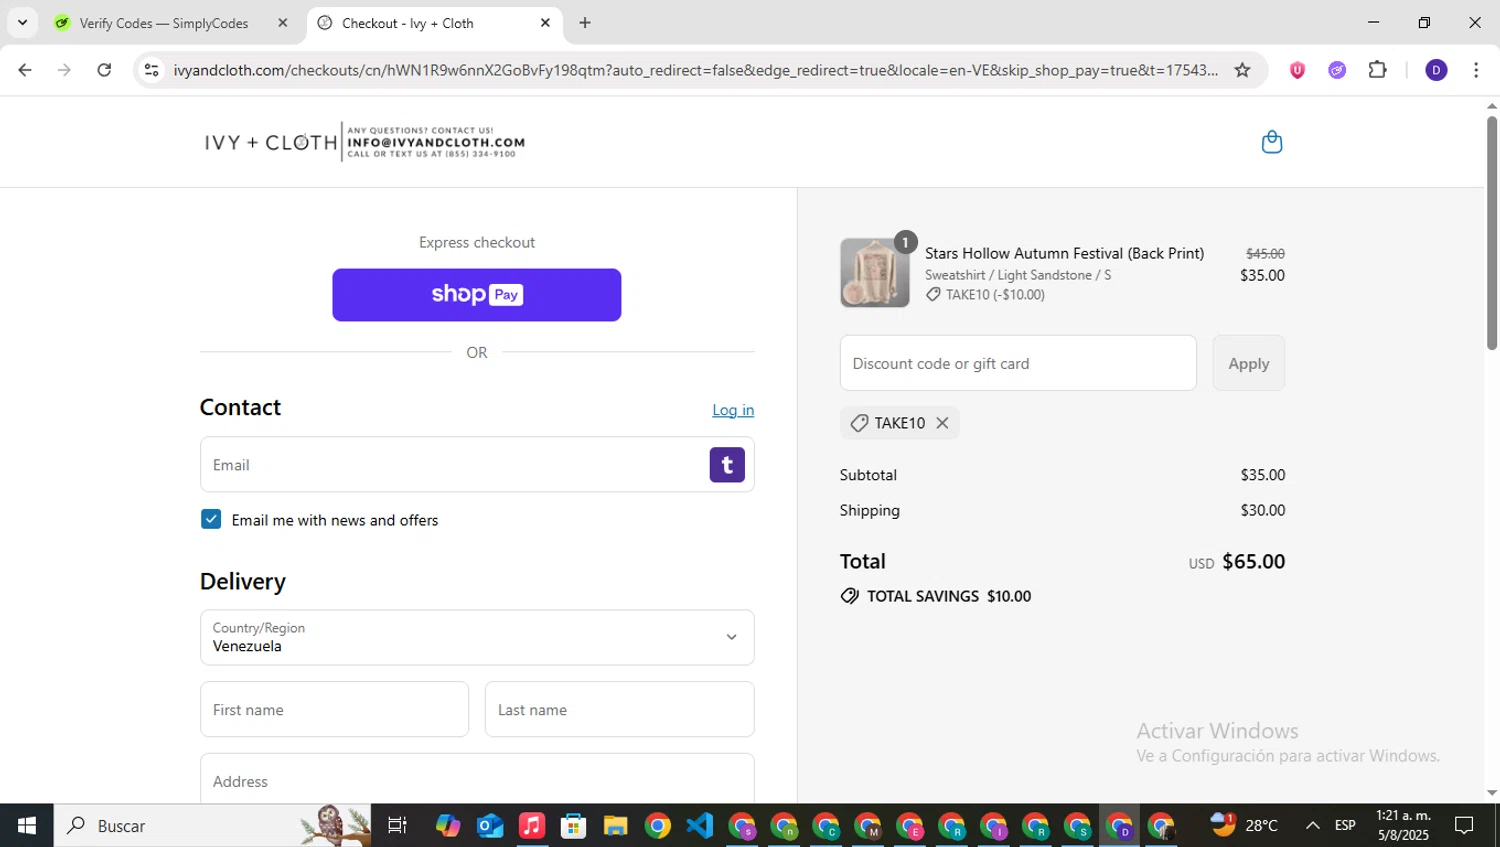Open Task View on the taskbar
The image size is (1500, 847).
397,825
